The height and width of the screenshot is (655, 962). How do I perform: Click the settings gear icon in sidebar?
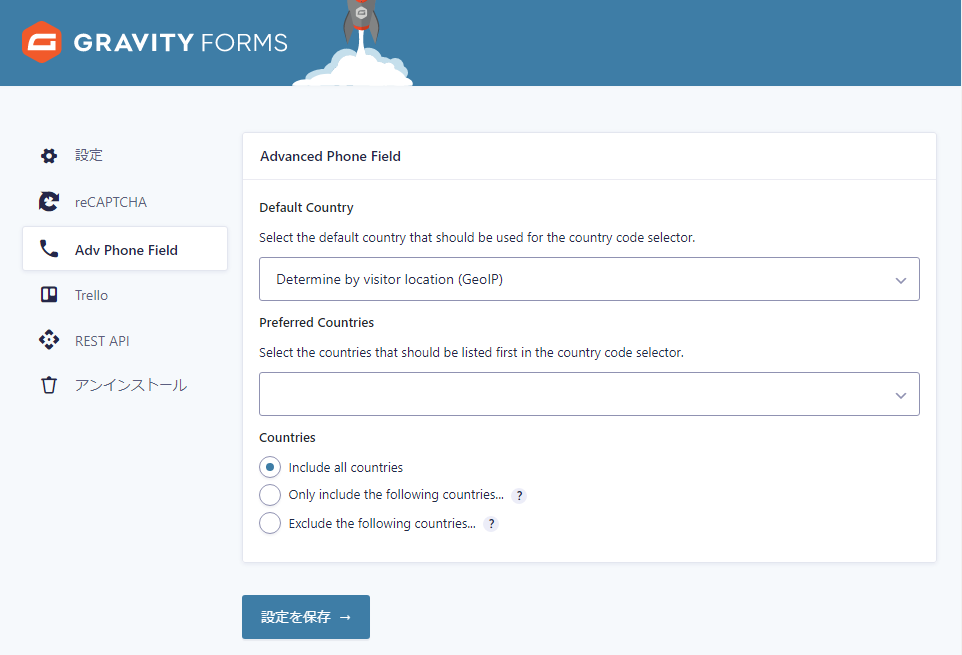(x=48, y=156)
